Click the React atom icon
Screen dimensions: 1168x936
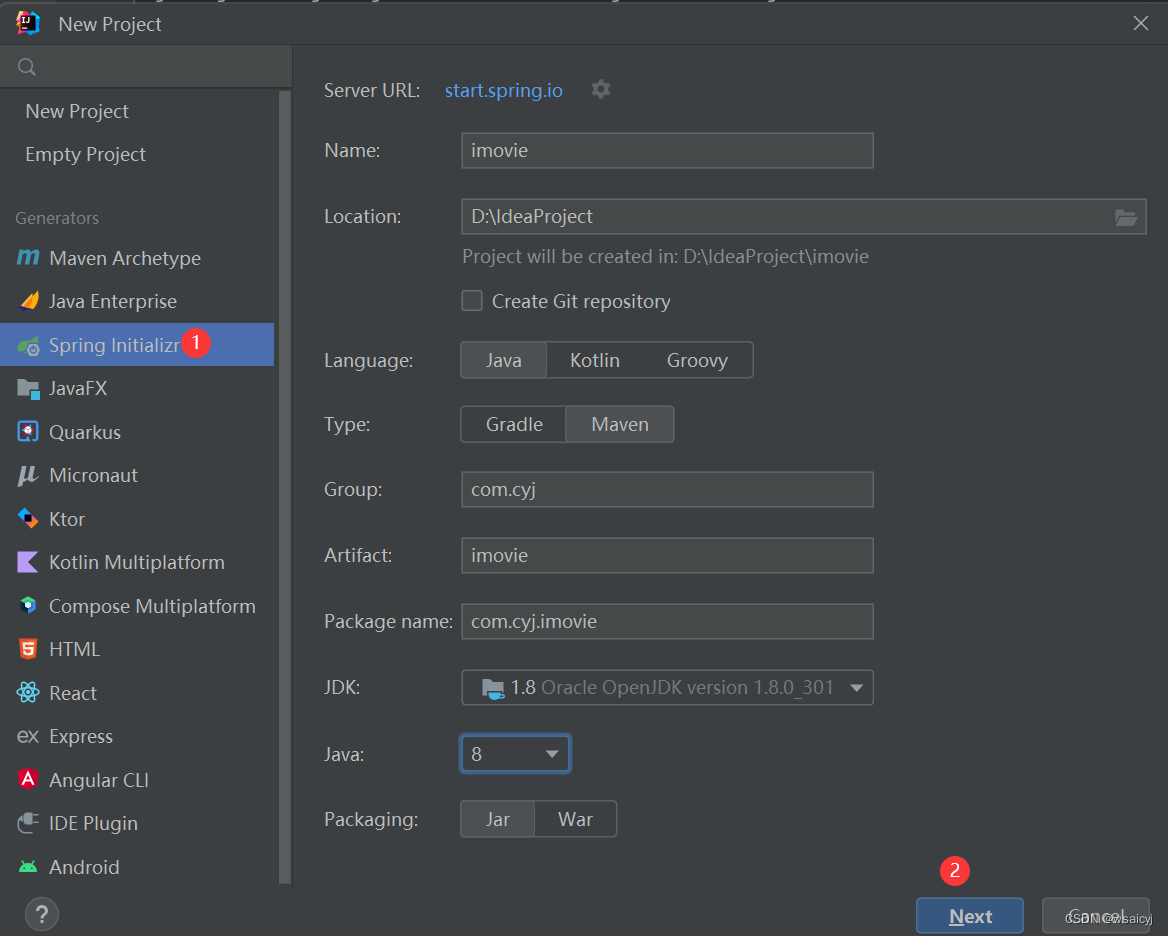[x=28, y=693]
